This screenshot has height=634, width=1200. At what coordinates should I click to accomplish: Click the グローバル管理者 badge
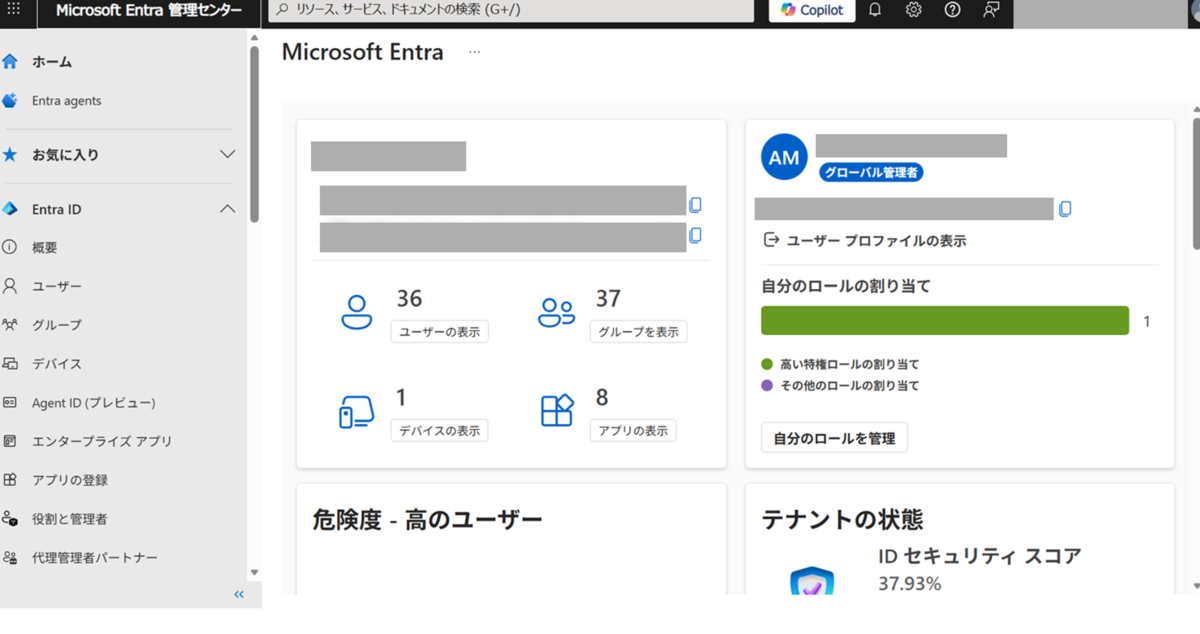[x=871, y=172]
